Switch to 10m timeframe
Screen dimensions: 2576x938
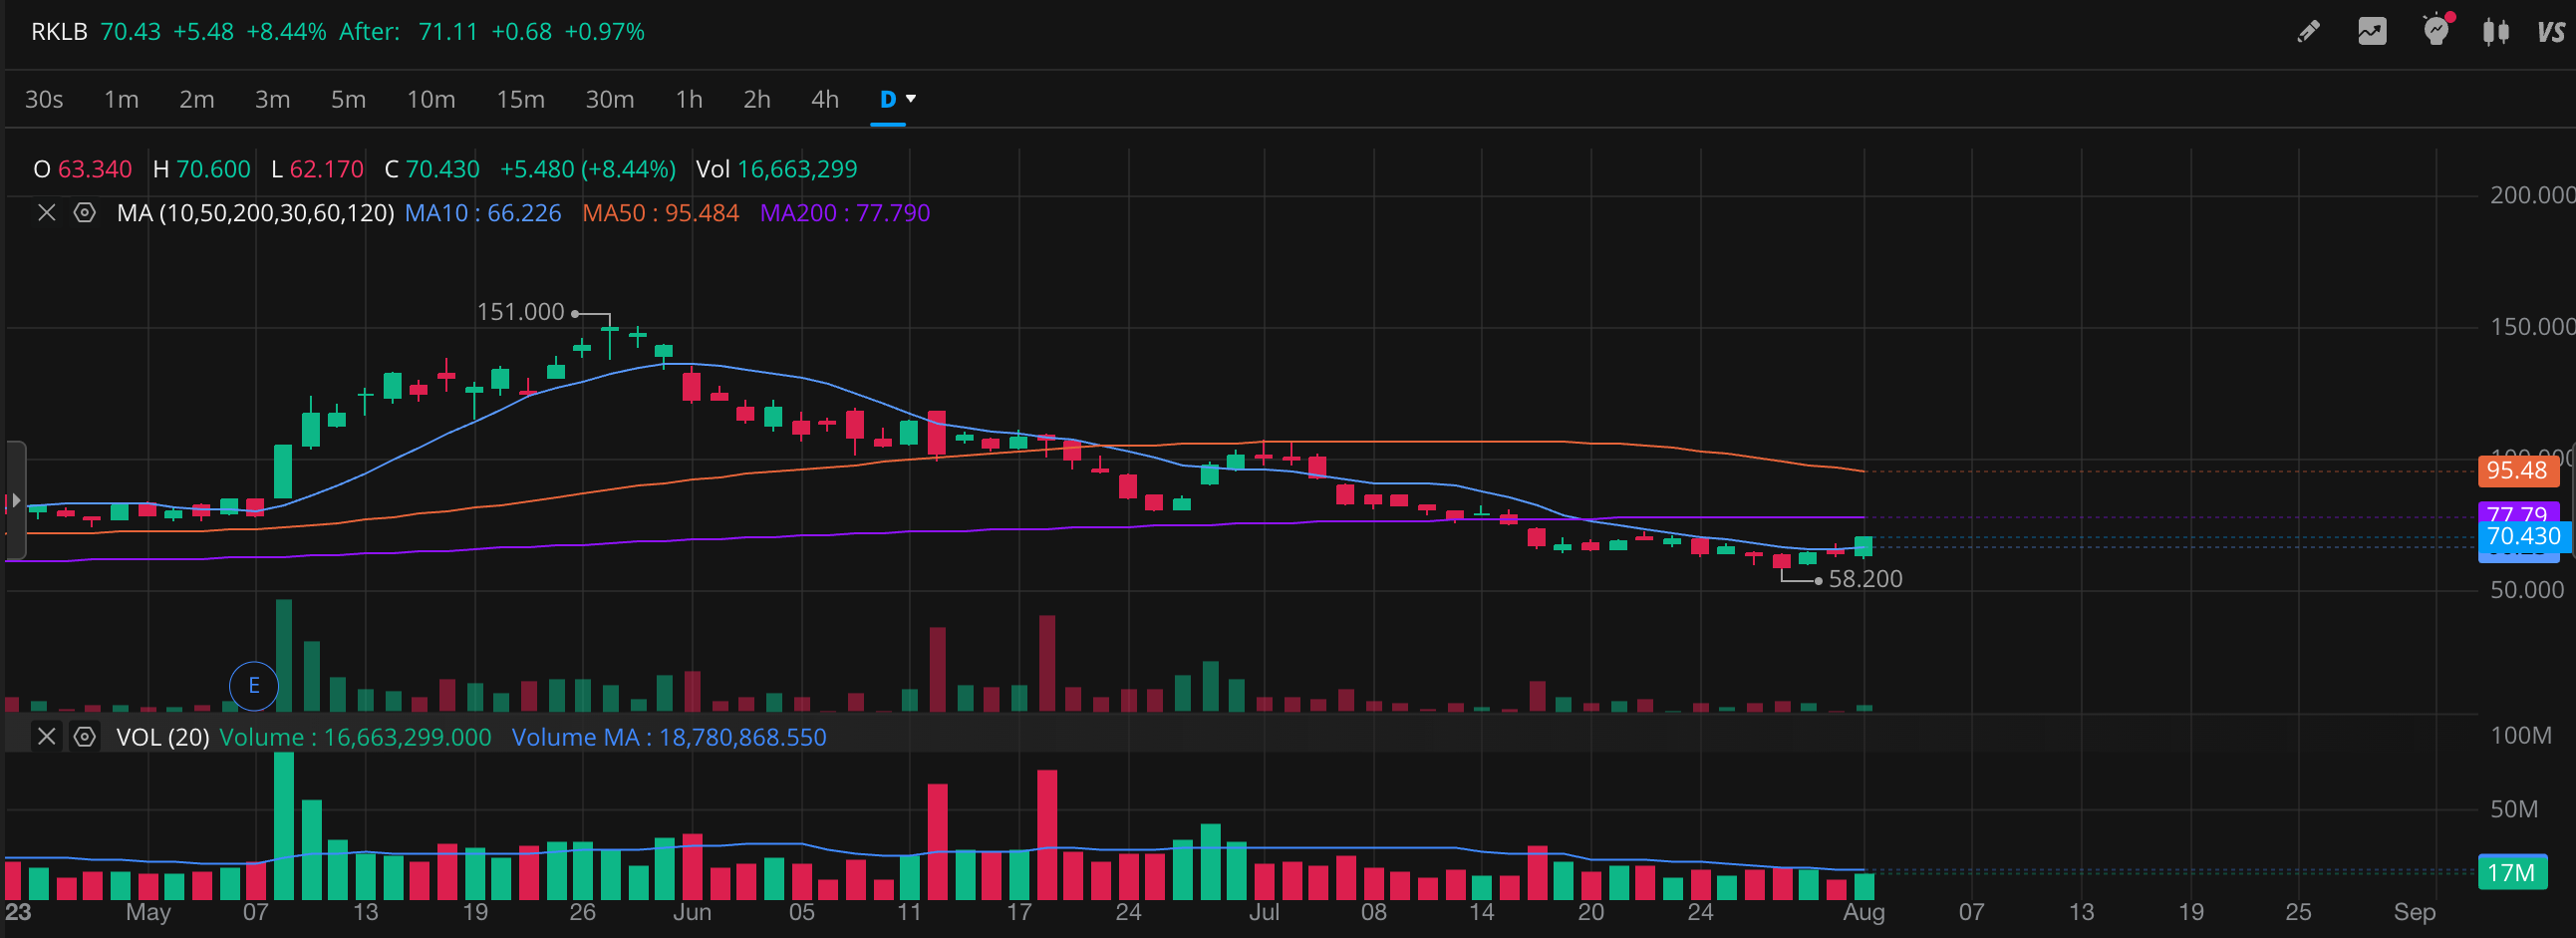431,99
